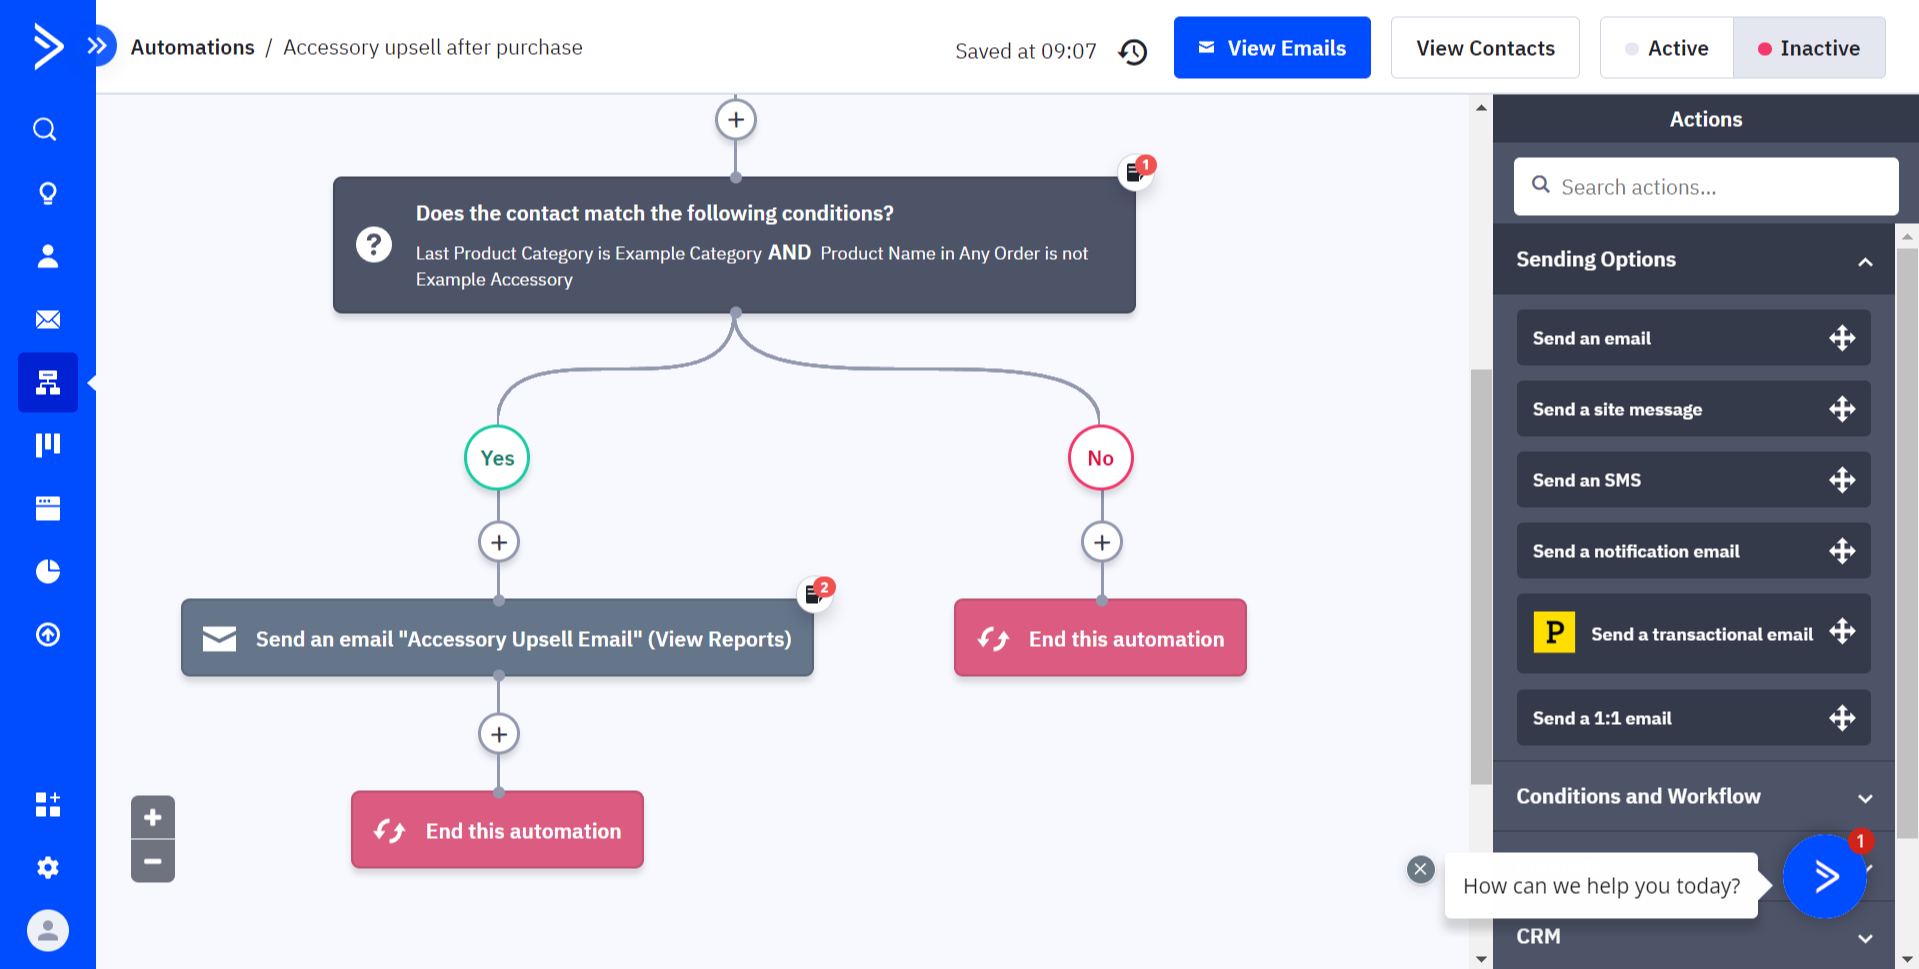This screenshot has width=1919, height=969.
Task: Open the Settings gear icon
Action: tap(47, 867)
